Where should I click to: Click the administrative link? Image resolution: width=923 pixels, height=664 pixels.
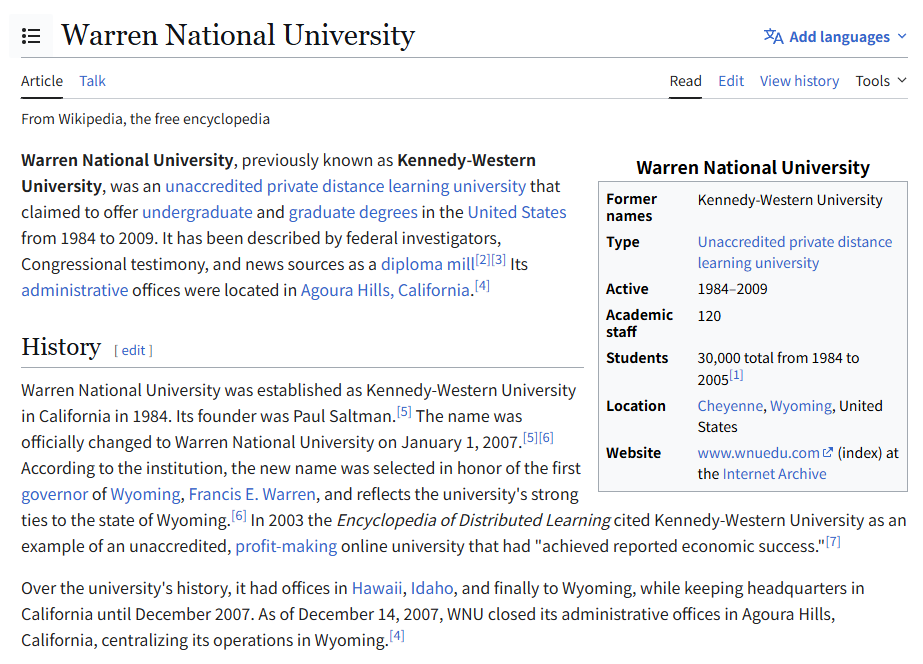75,290
